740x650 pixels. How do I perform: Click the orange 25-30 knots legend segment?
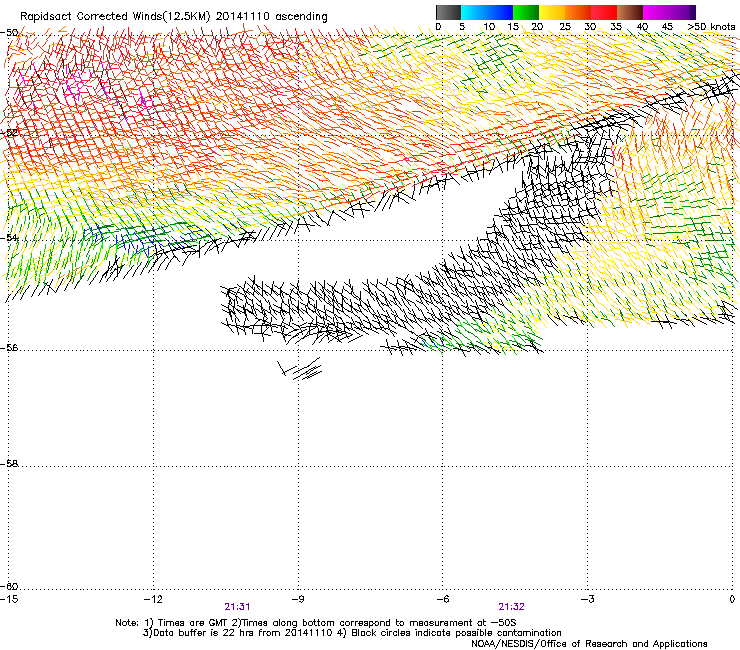click(578, 12)
